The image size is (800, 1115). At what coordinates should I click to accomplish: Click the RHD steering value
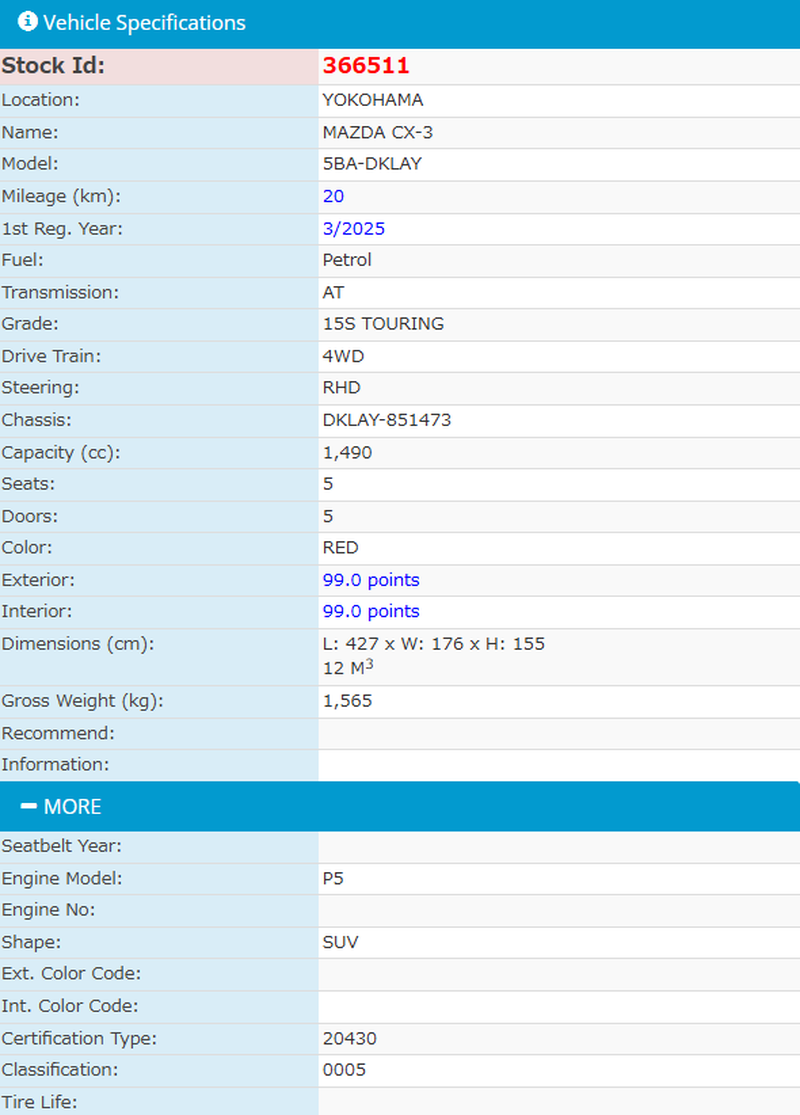(x=341, y=388)
